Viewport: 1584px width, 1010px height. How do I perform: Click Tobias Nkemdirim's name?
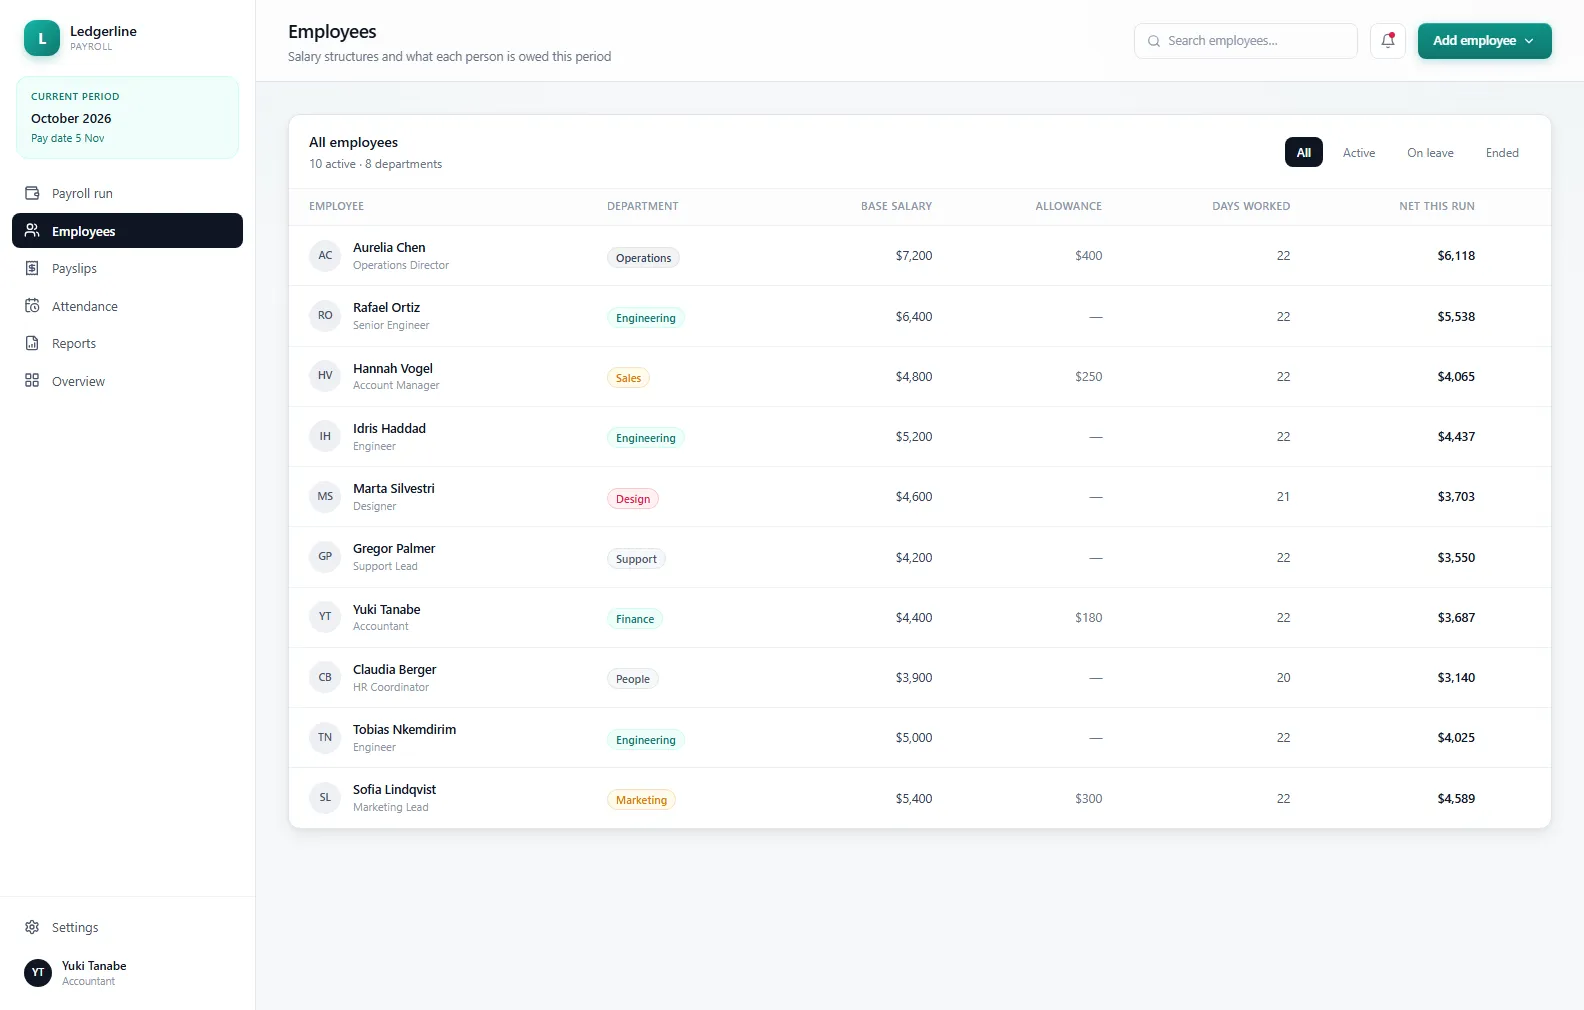click(x=404, y=730)
